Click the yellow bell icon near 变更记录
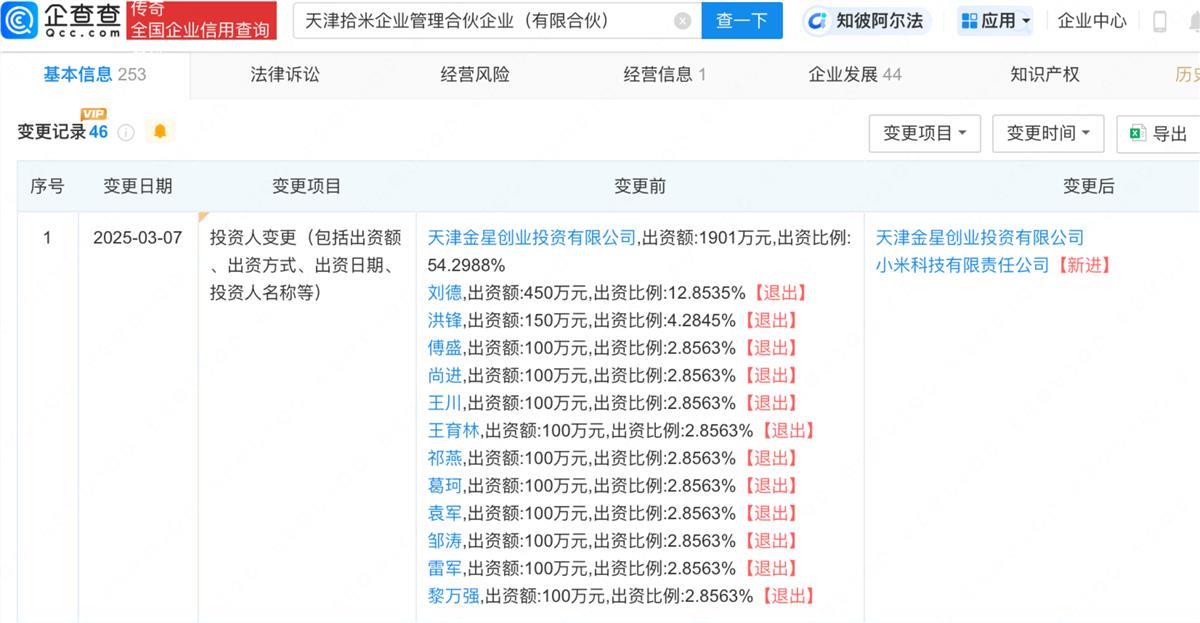The image size is (1200, 623). click(x=160, y=132)
